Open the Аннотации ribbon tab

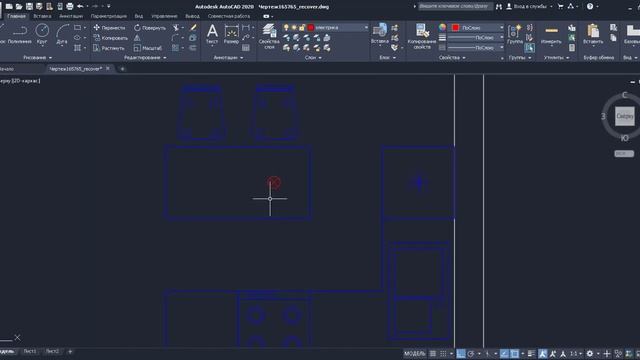pos(71,16)
